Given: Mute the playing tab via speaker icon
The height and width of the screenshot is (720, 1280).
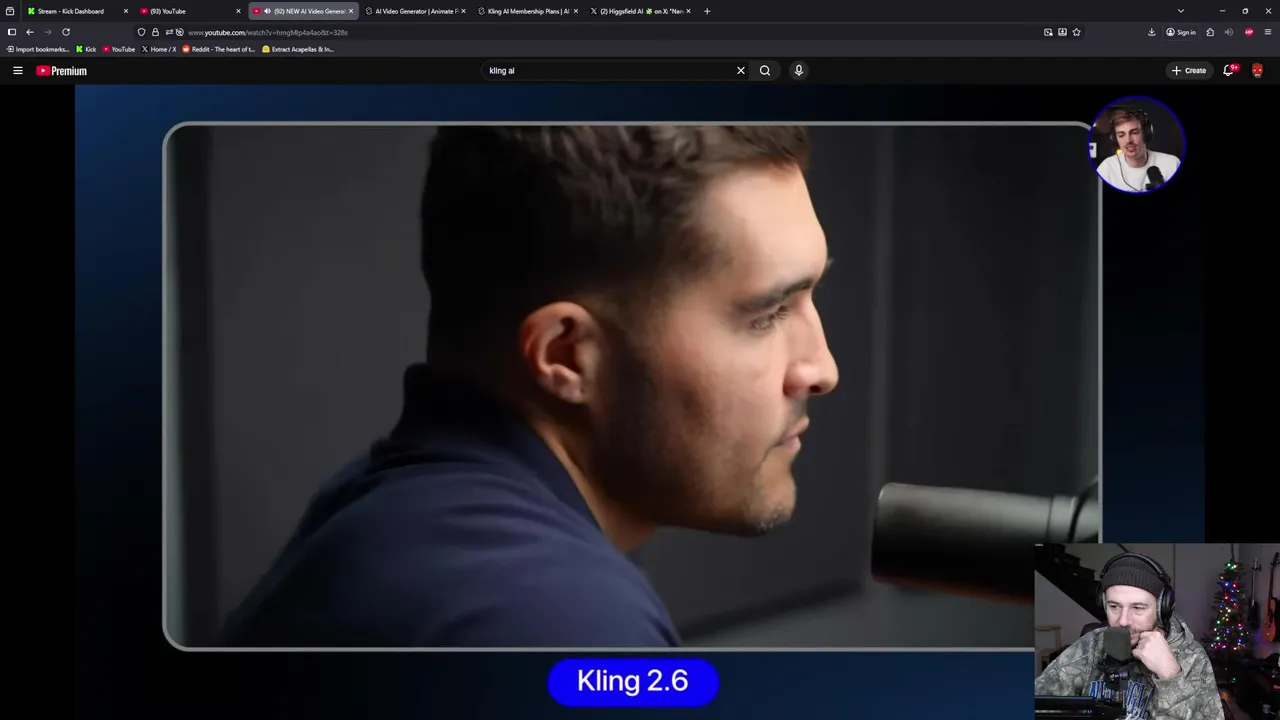Looking at the screenshot, I should tap(267, 11).
